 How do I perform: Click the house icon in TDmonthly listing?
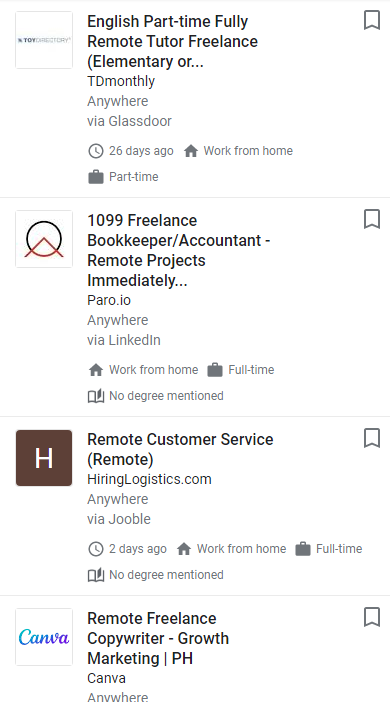point(191,151)
